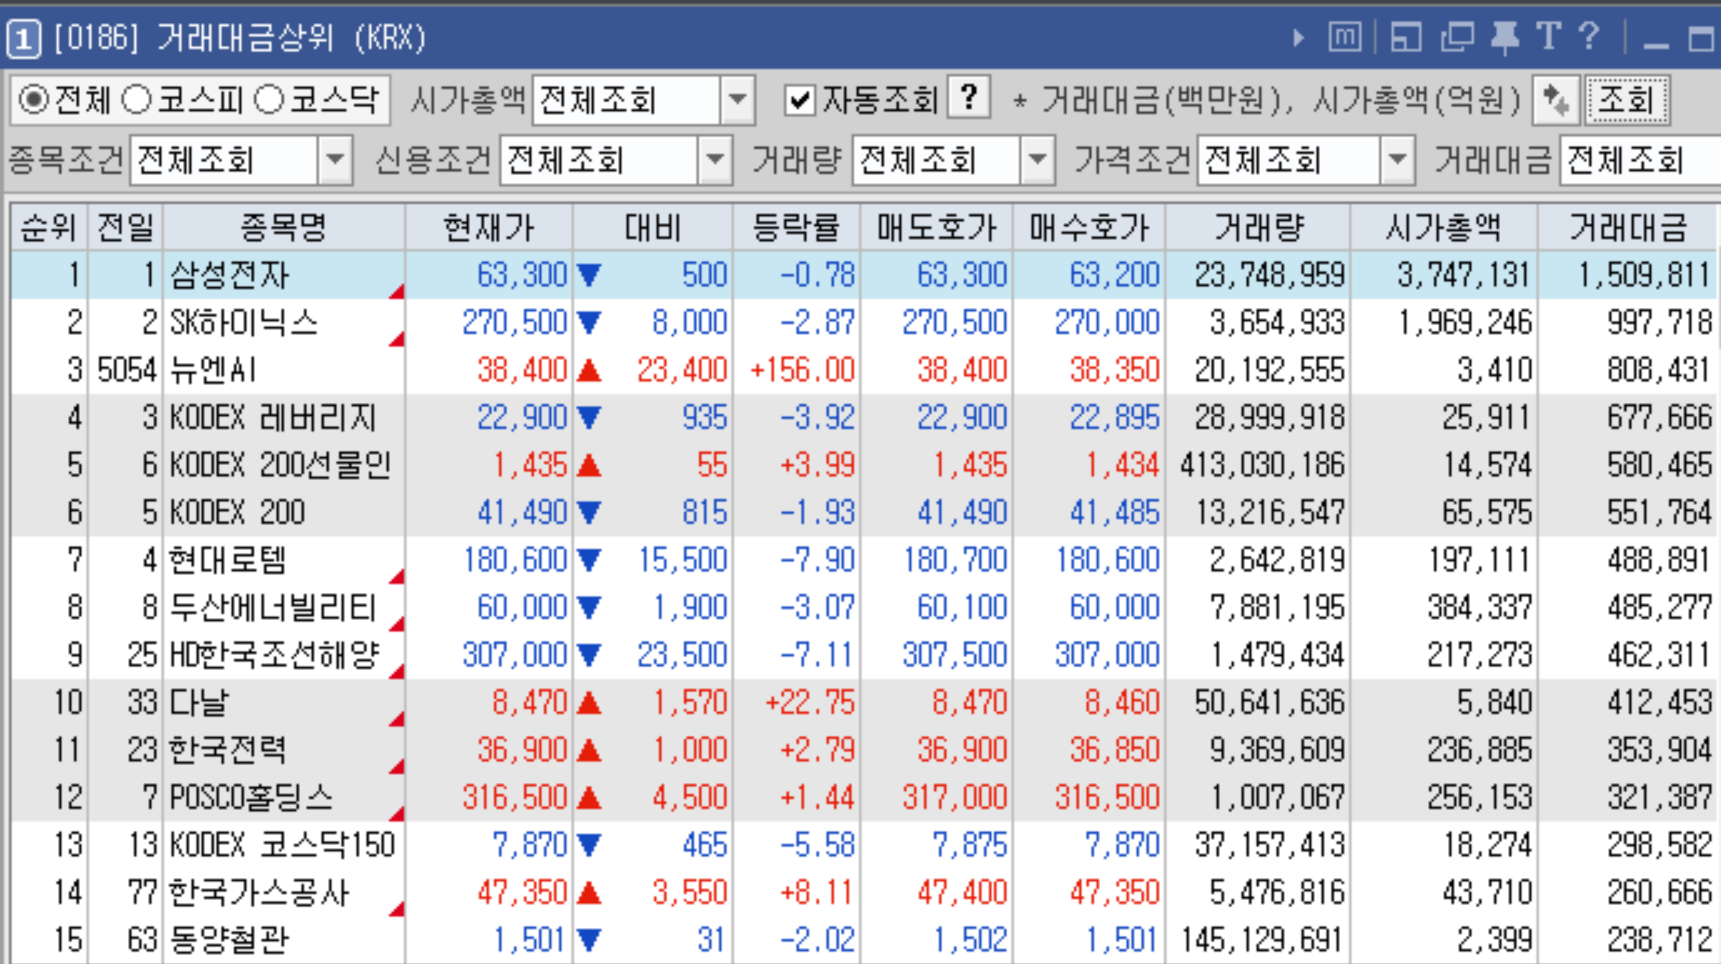Click the 종목명 column header
1721x964 pixels.
coord(284,228)
